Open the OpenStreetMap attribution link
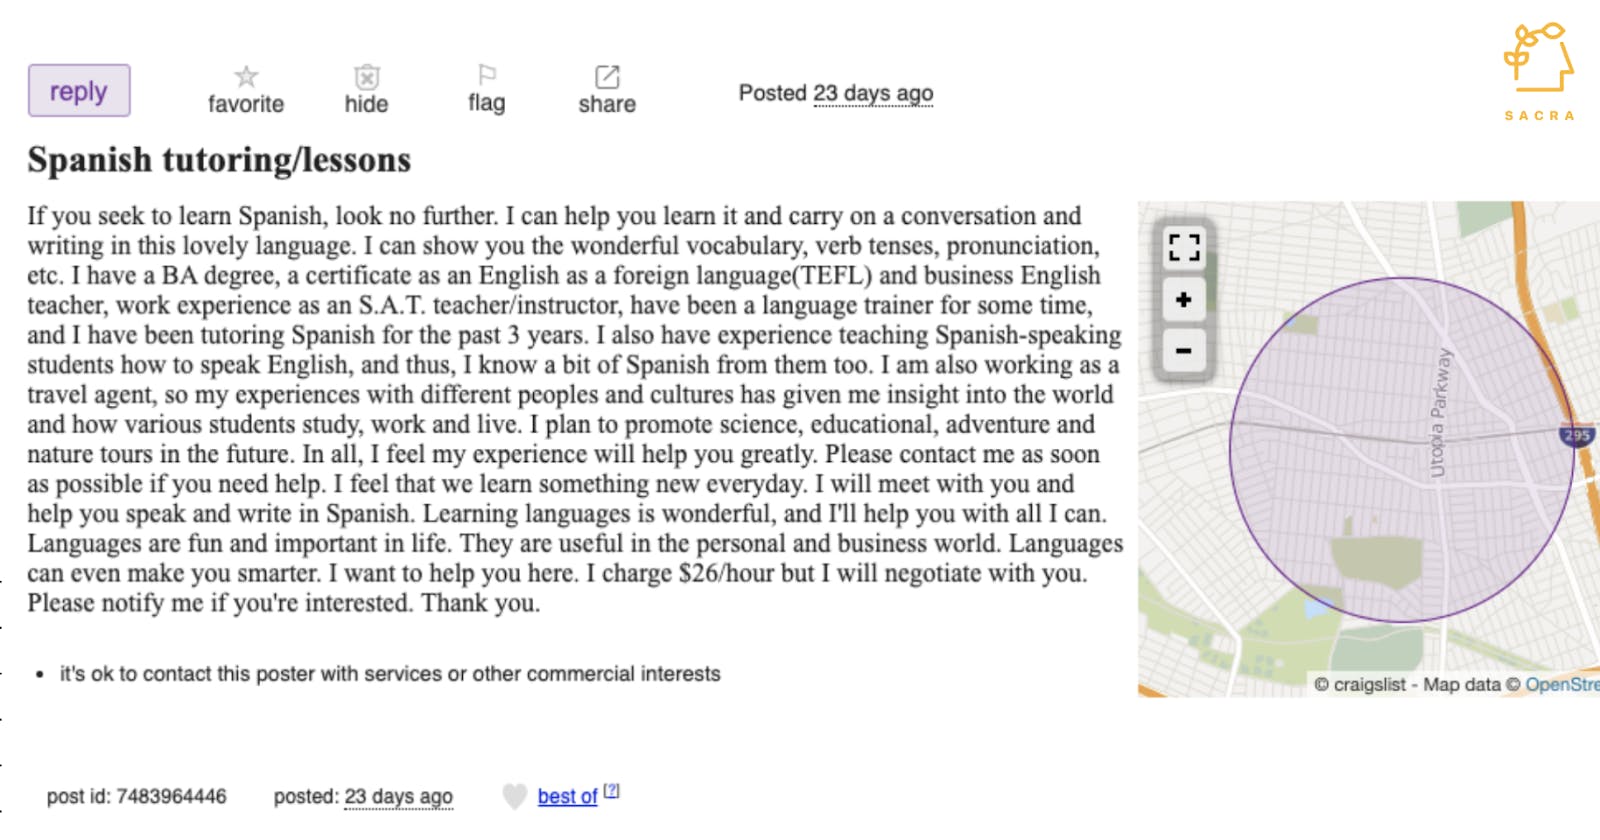Image resolution: width=1600 pixels, height=840 pixels. pyautogui.click(x=1561, y=685)
